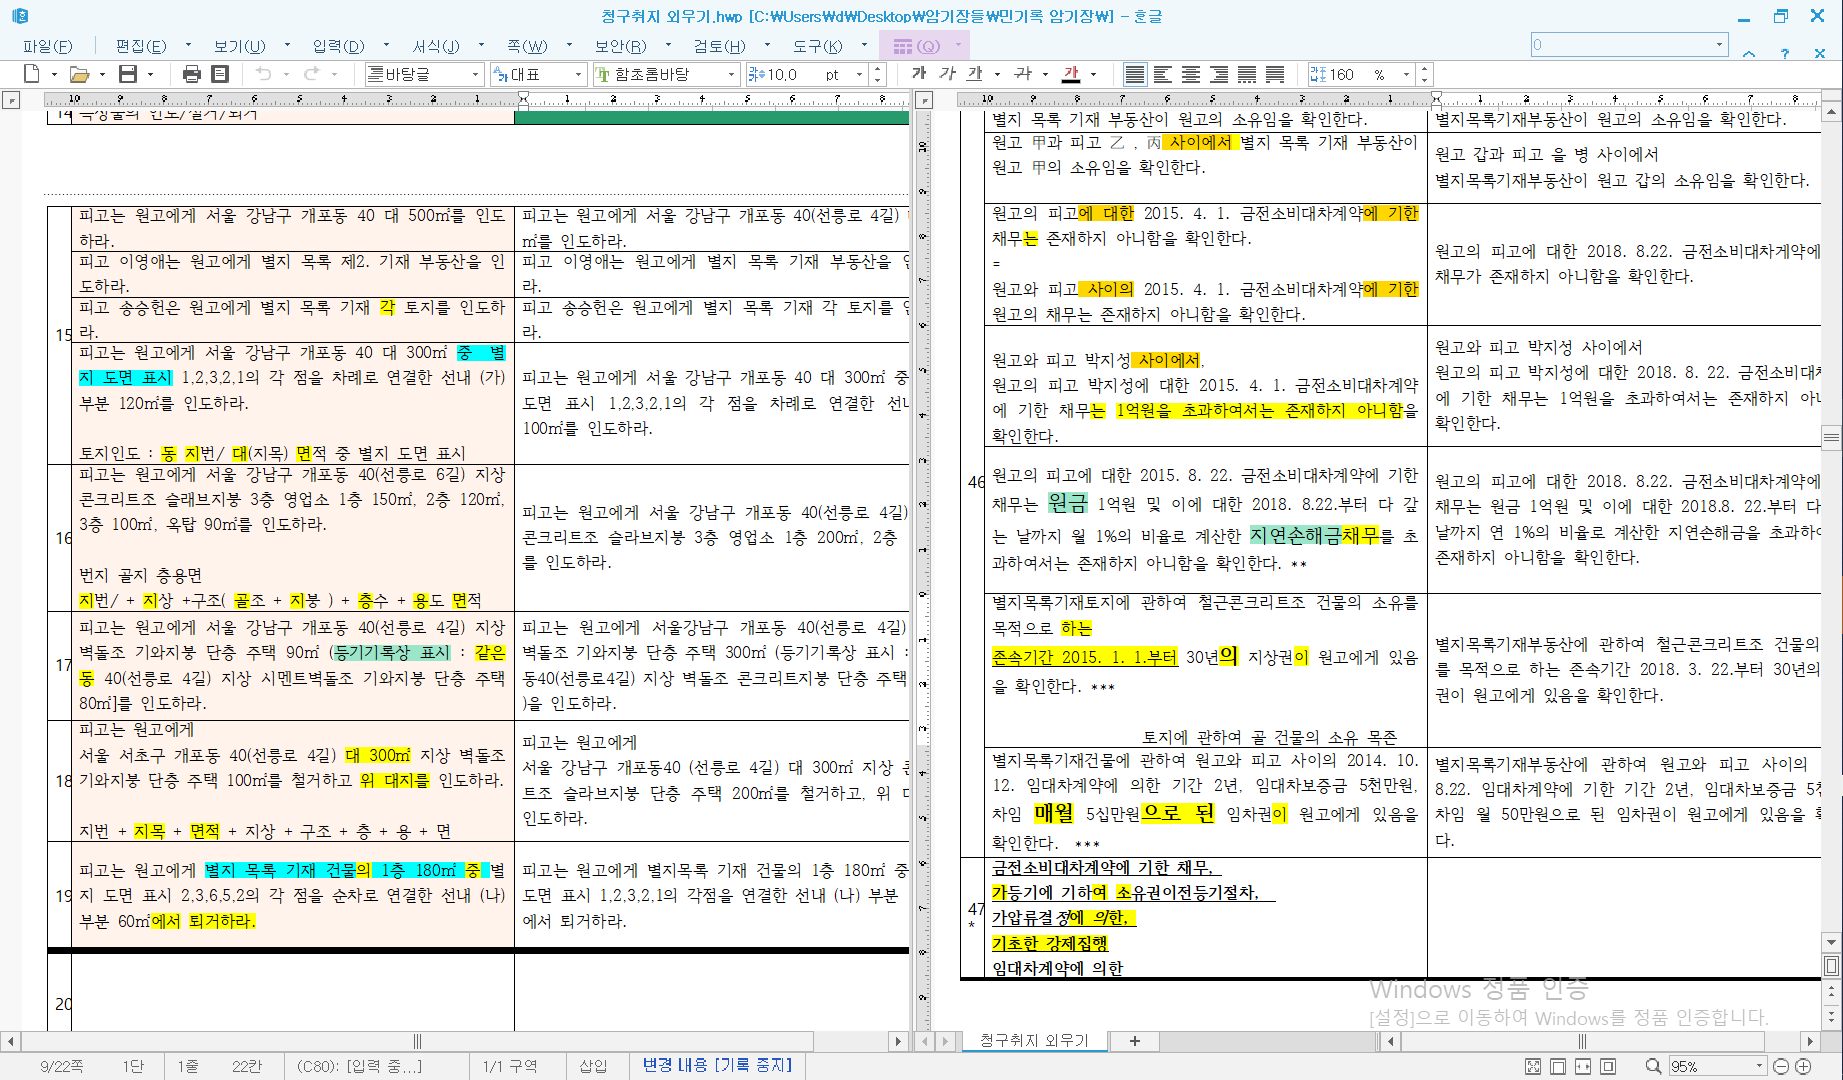Click 변경 내용 [기록 중지] in status bar

tap(716, 1066)
